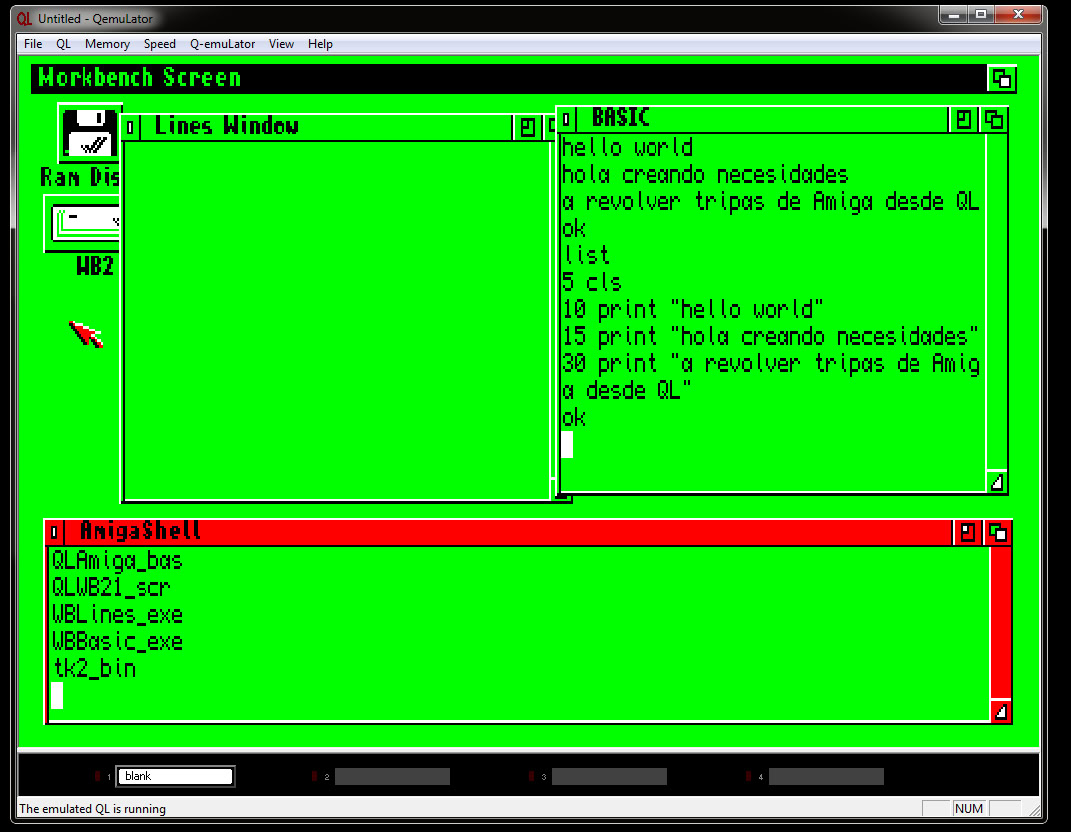Click the Lines Window title bar
Screen dimensions: 1071x832
(x=326, y=127)
